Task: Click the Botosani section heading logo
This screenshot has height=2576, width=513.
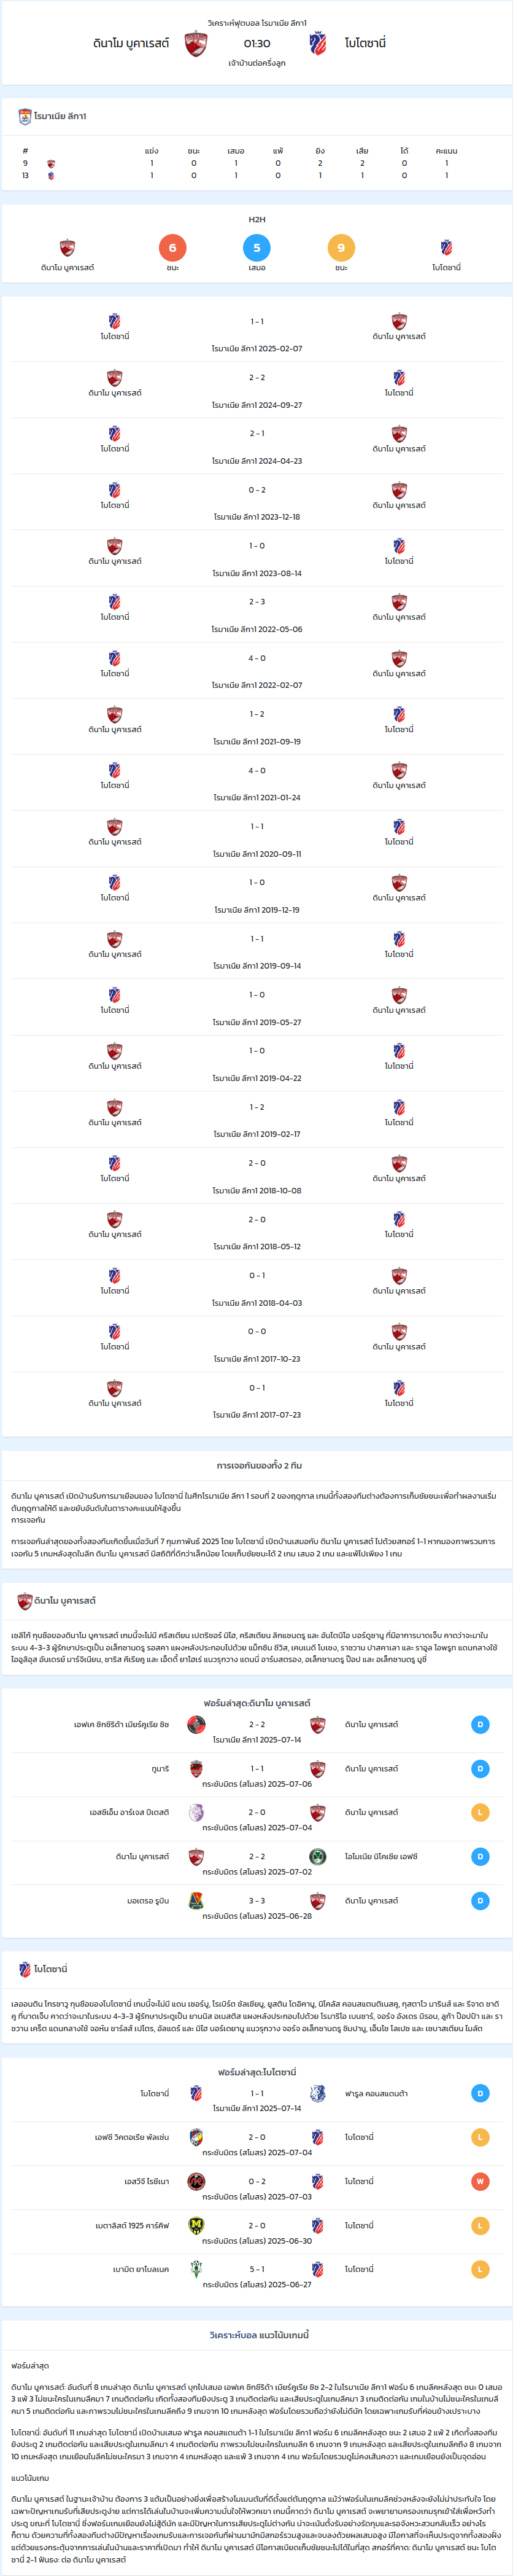Action: pos(25,1968)
